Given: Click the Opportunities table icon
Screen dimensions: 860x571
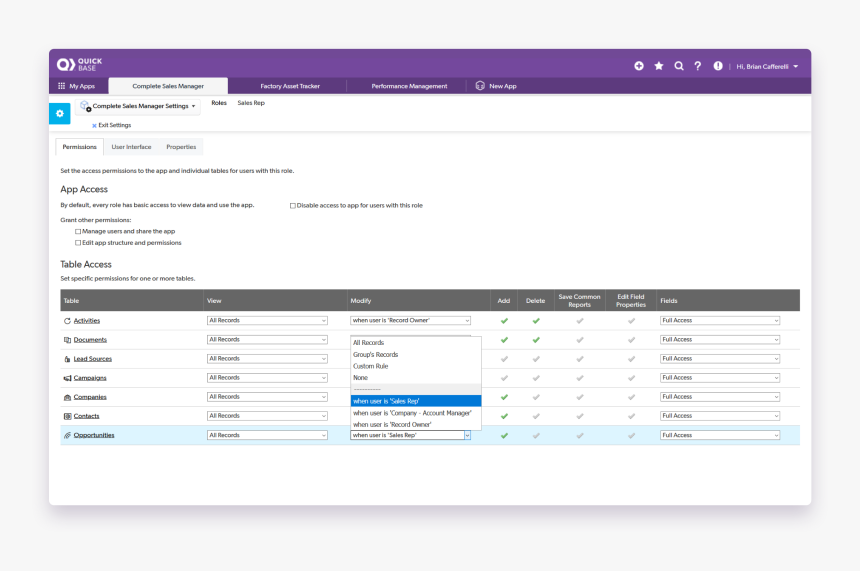Looking at the screenshot, I should pos(67,436).
